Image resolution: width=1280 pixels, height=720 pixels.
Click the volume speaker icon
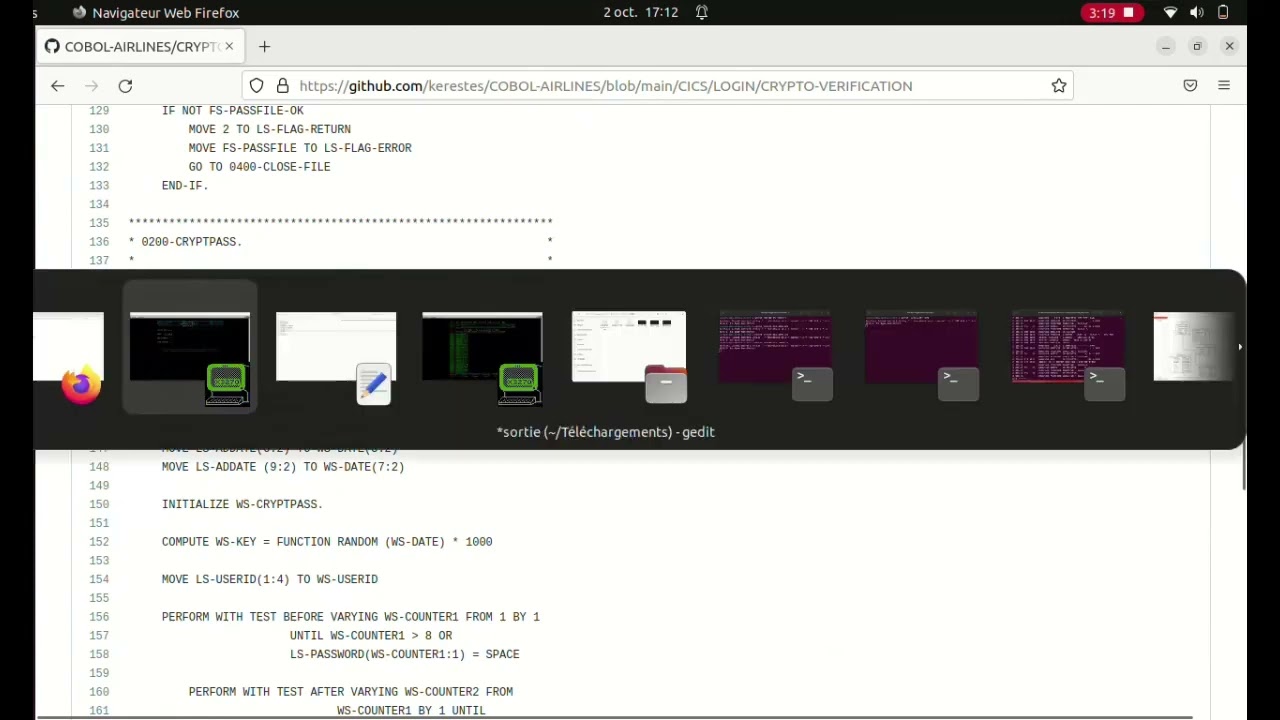tap(1197, 13)
